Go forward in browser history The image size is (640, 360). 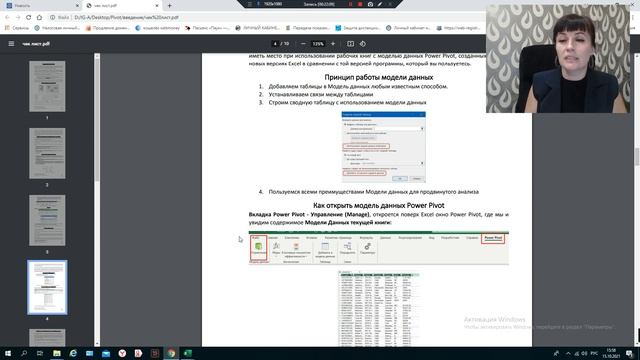pyautogui.click(x=18, y=17)
